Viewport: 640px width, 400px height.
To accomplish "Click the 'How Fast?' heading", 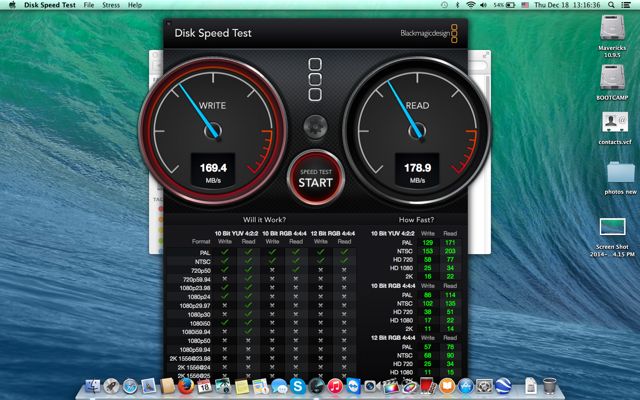I will (x=416, y=220).
